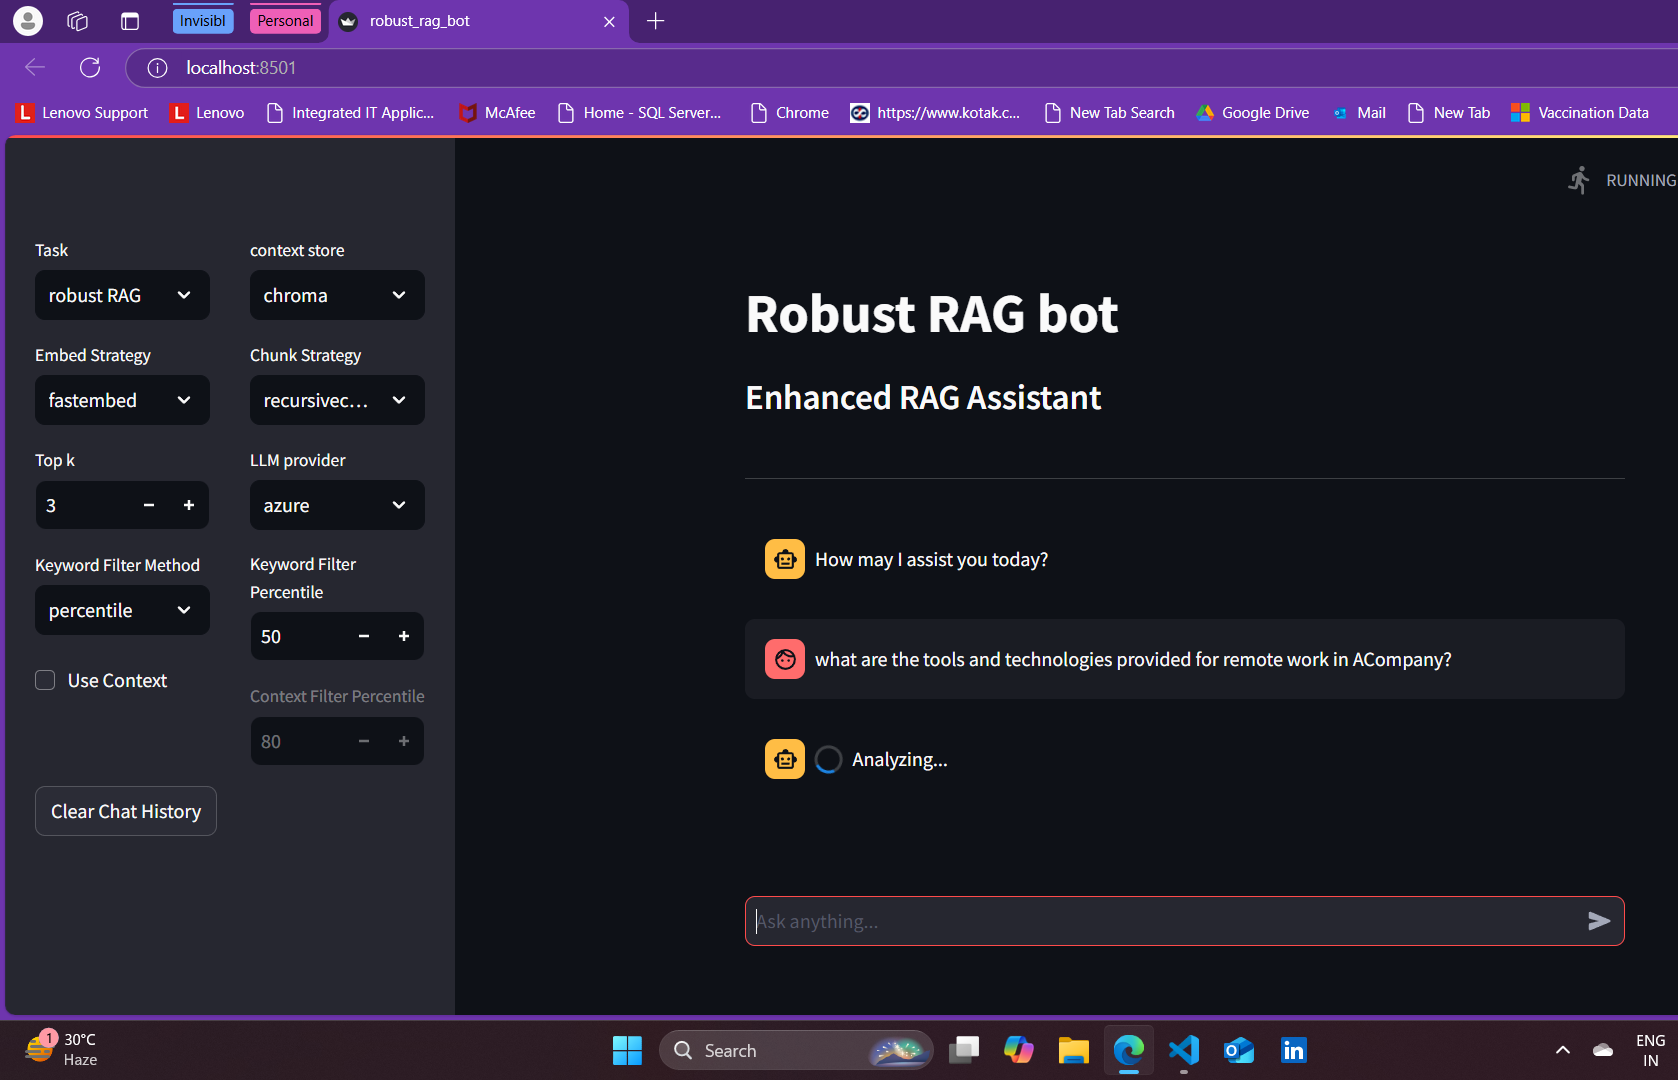This screenshot has width=1678, height=1080.
Task: Click the user avatar on the question message
Action: pyautogui.click(x=784, y=659)
